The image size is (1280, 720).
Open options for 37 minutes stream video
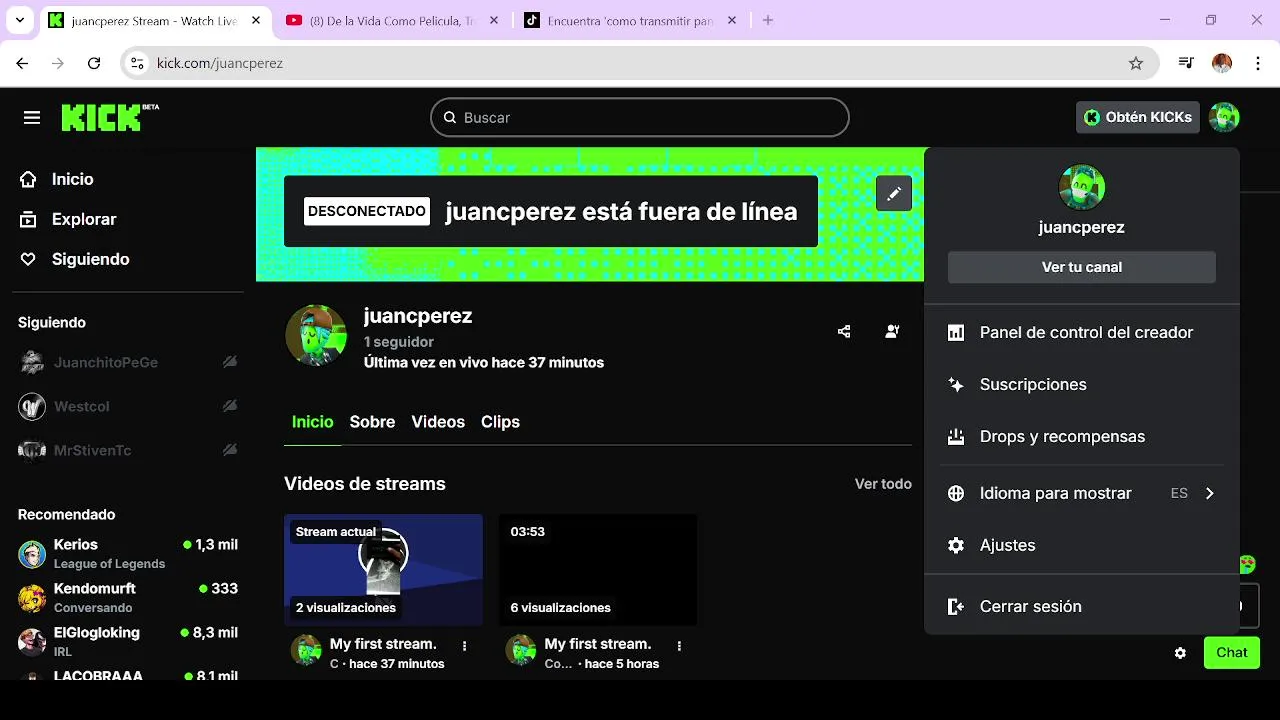click(x=464, y=646)
